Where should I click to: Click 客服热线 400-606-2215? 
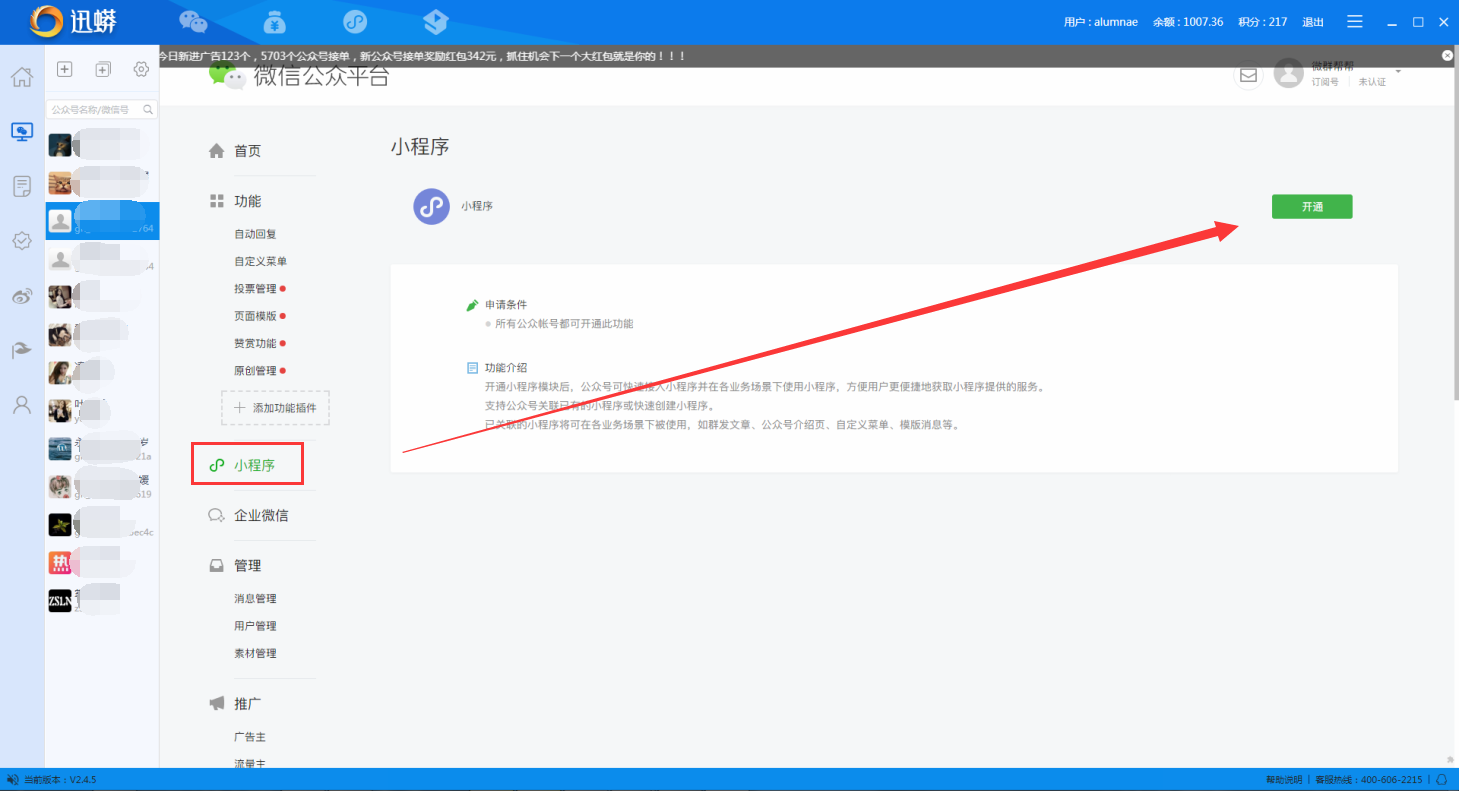pos(1368,780)
